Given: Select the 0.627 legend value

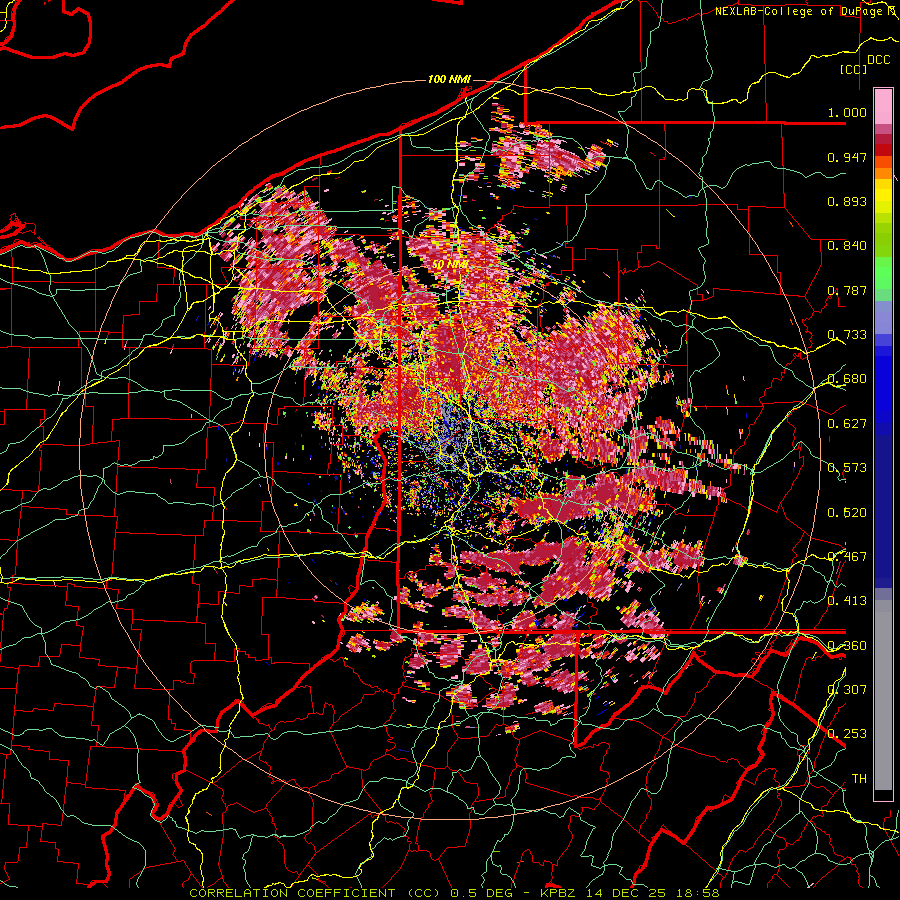Looking at the screenshot, I should pos(847,424).
